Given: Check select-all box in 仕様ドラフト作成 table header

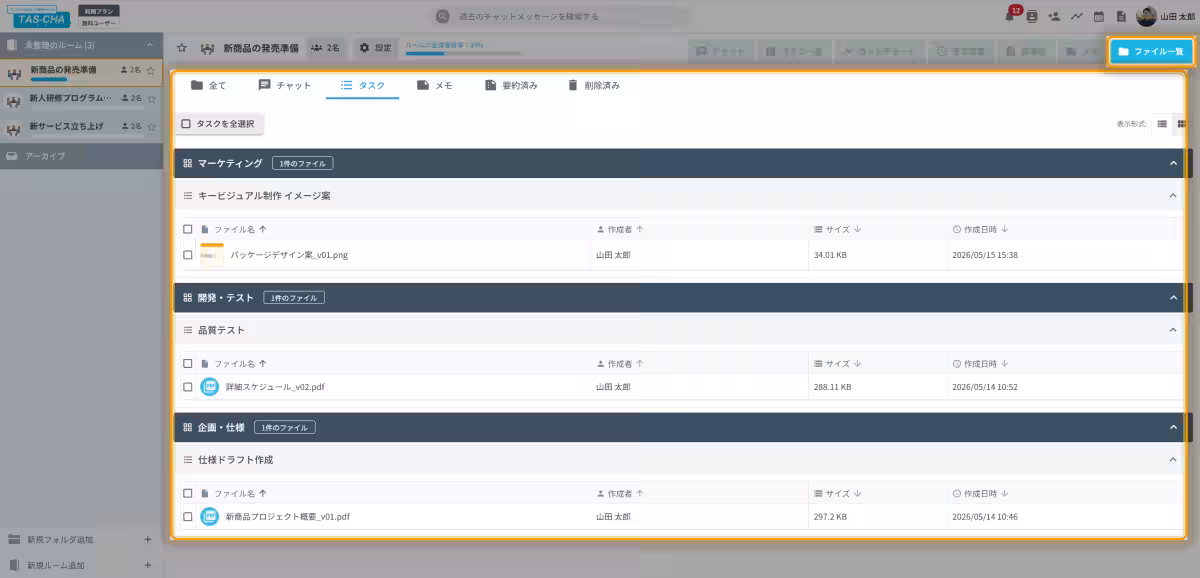Looking at the screenshot, I should pos(187,494).
